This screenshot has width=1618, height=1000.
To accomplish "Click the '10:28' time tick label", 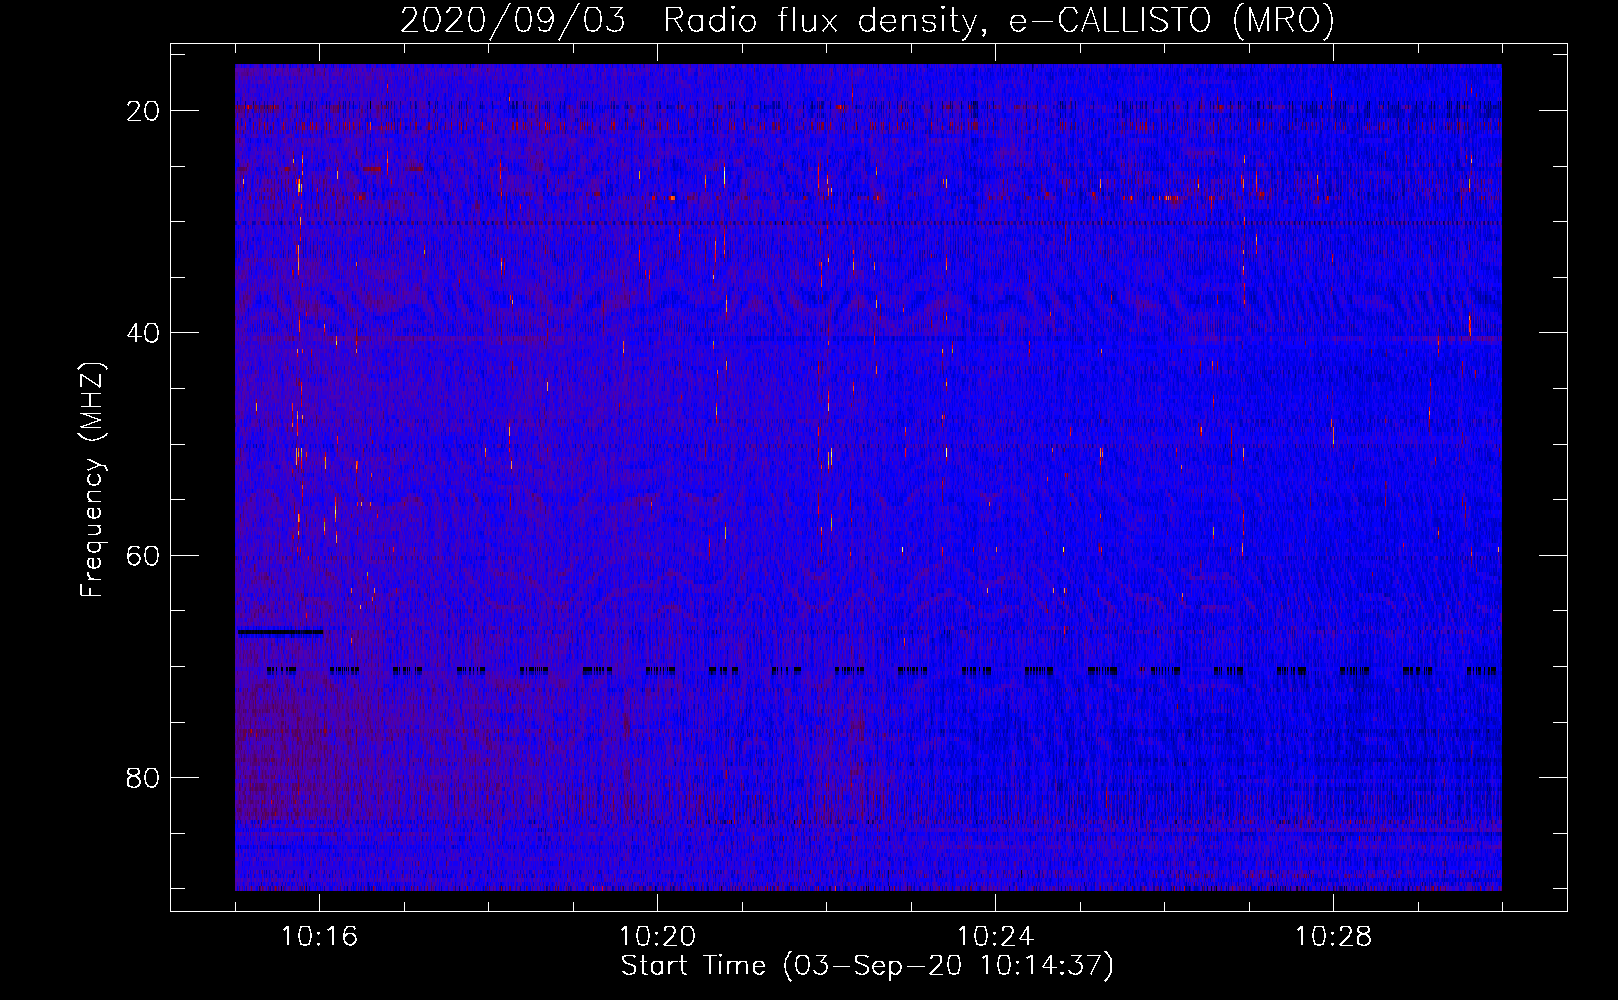I will pyautogui.click(x=1333, y=937).
